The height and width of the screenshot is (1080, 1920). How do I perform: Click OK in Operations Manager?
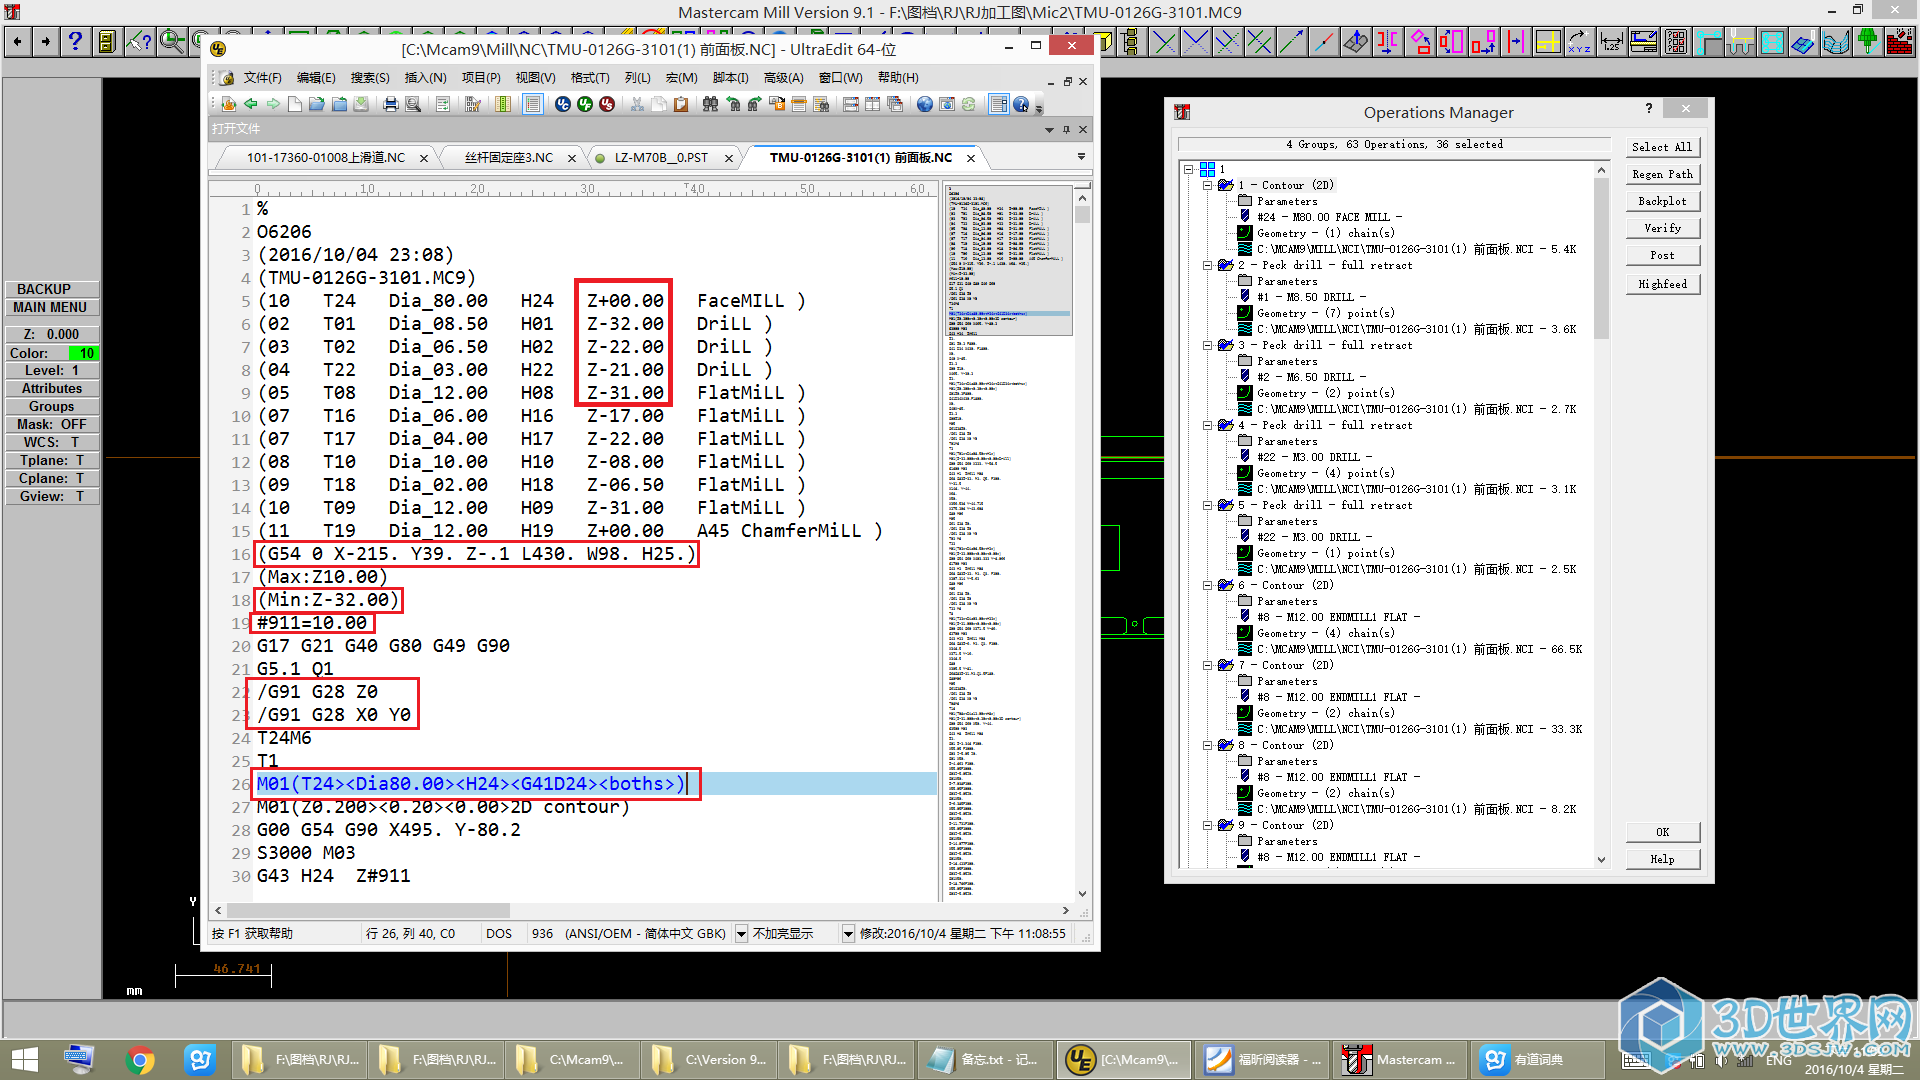(1662, 832)
